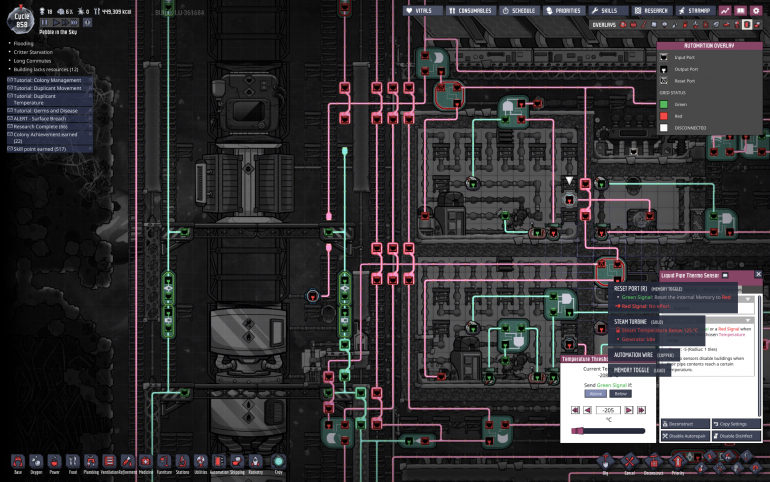Open the Shipping build category
770x482 pixels.
pos(237,462)
